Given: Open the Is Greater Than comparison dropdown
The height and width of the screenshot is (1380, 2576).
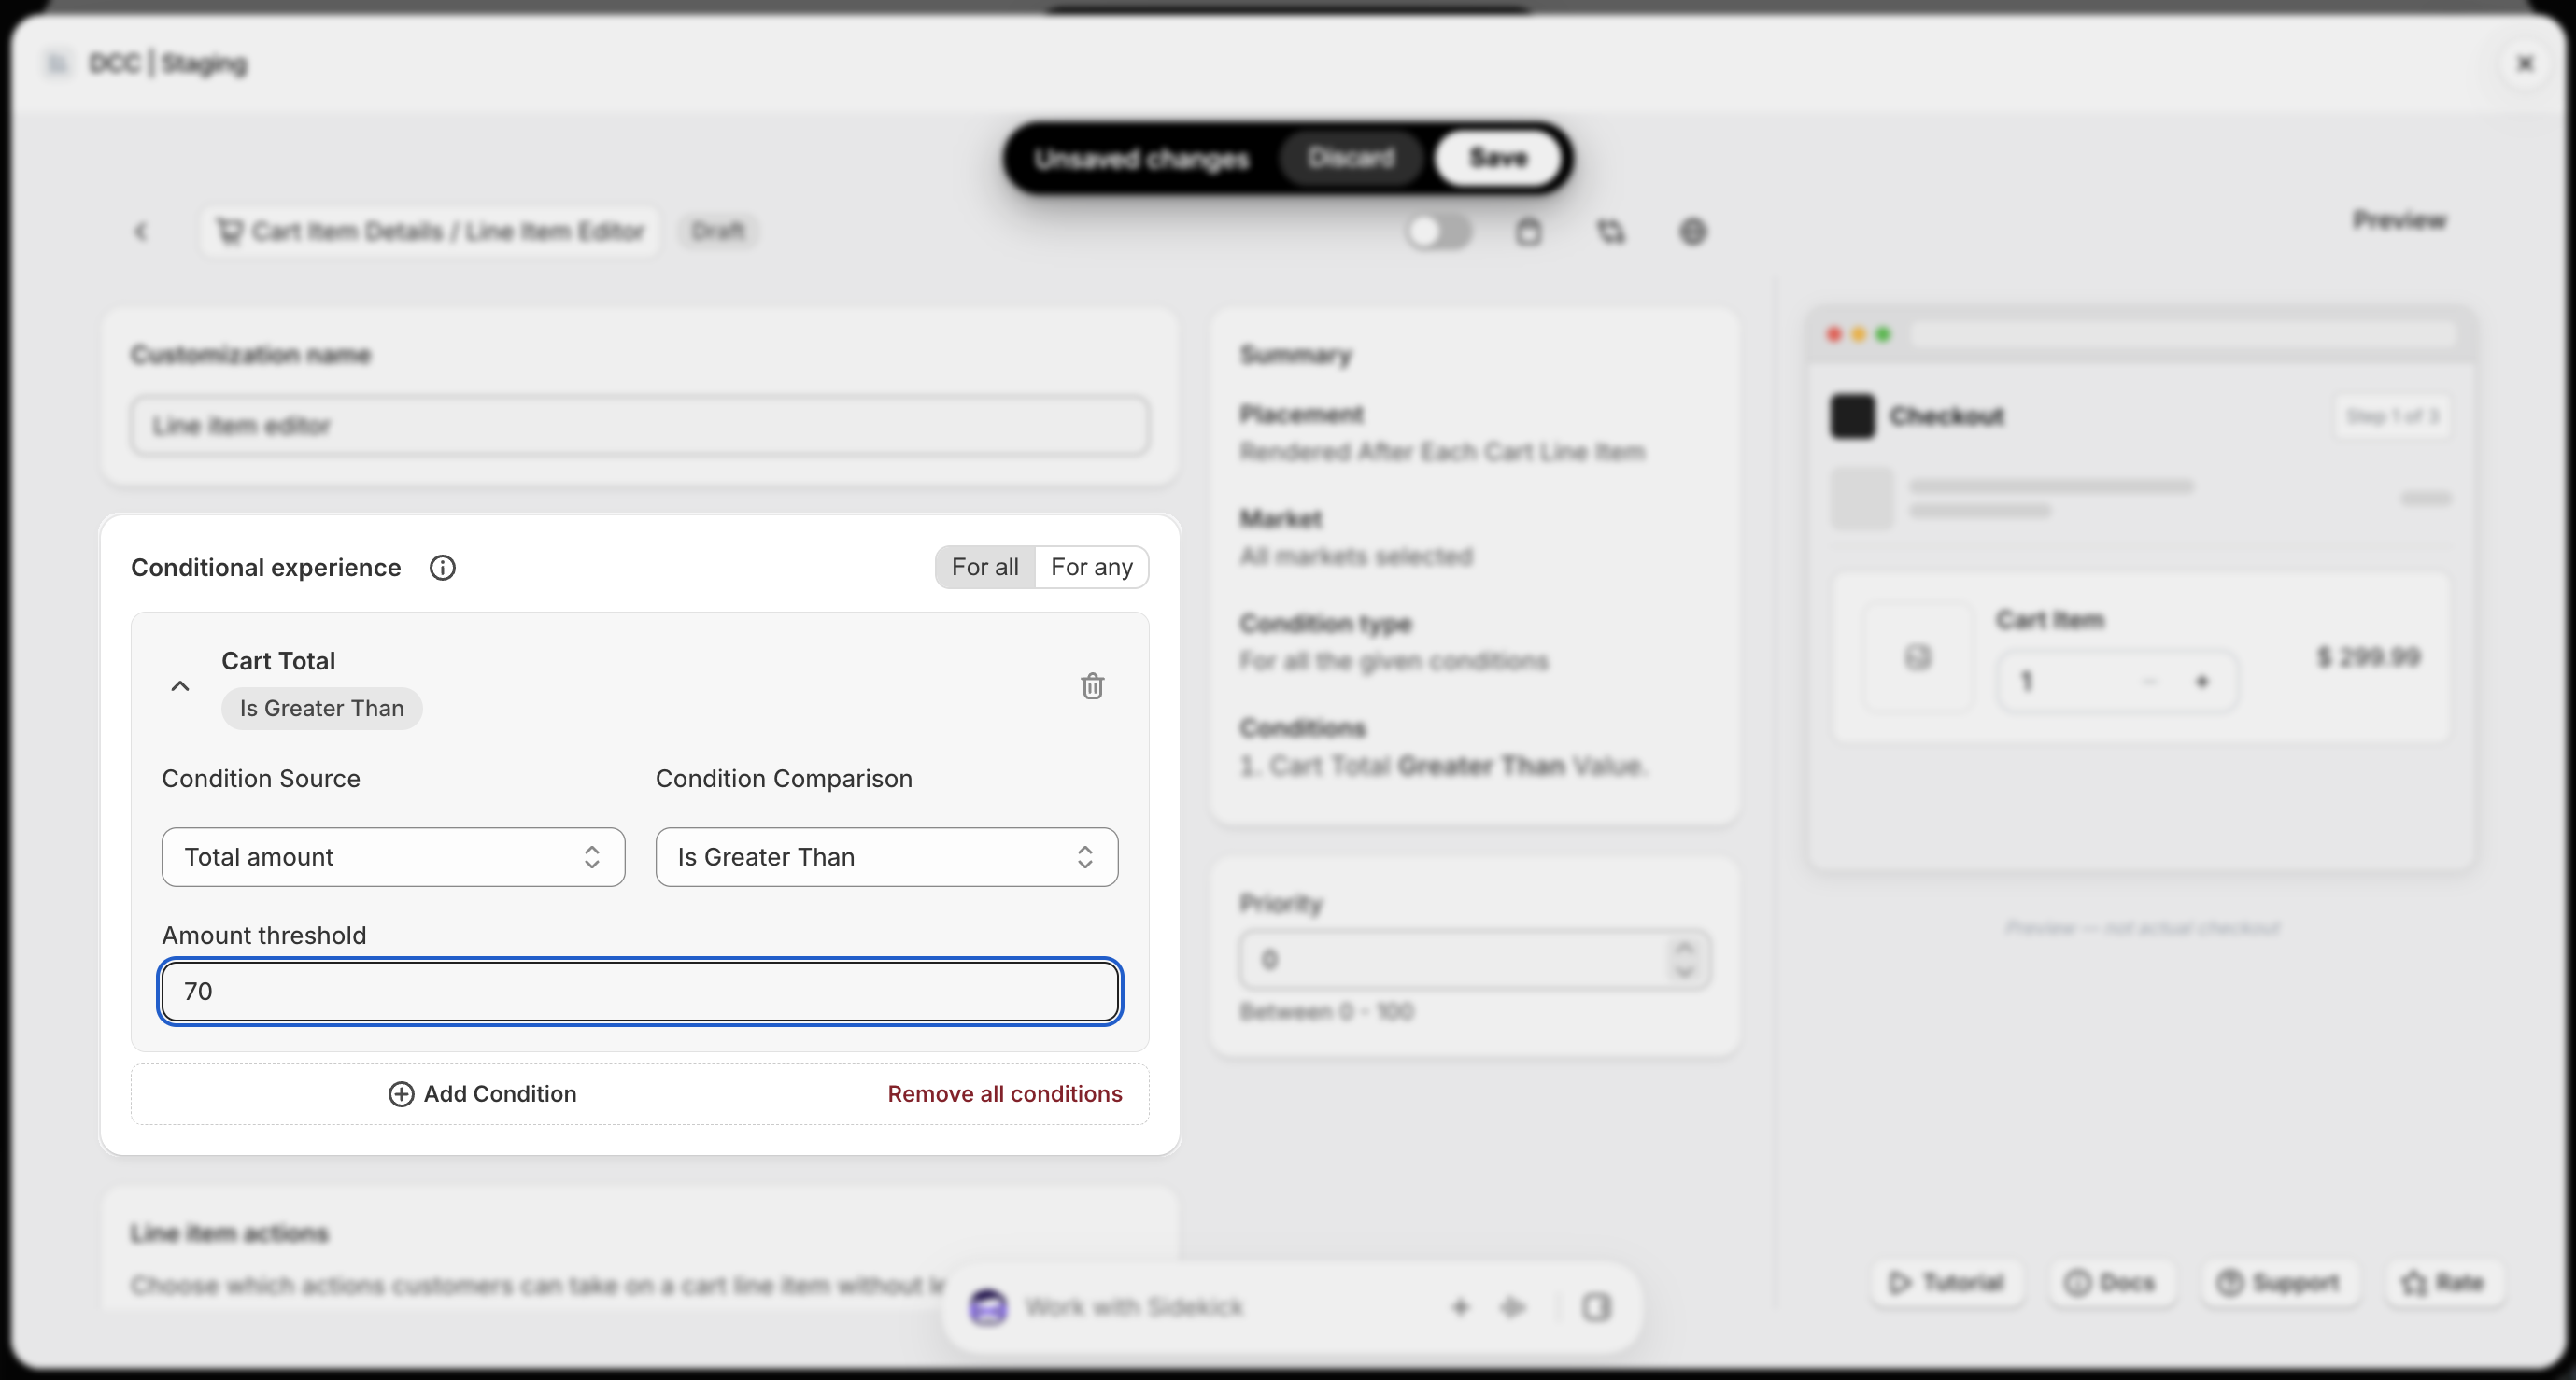Looking at the screenshot, I should click(886, 857).
